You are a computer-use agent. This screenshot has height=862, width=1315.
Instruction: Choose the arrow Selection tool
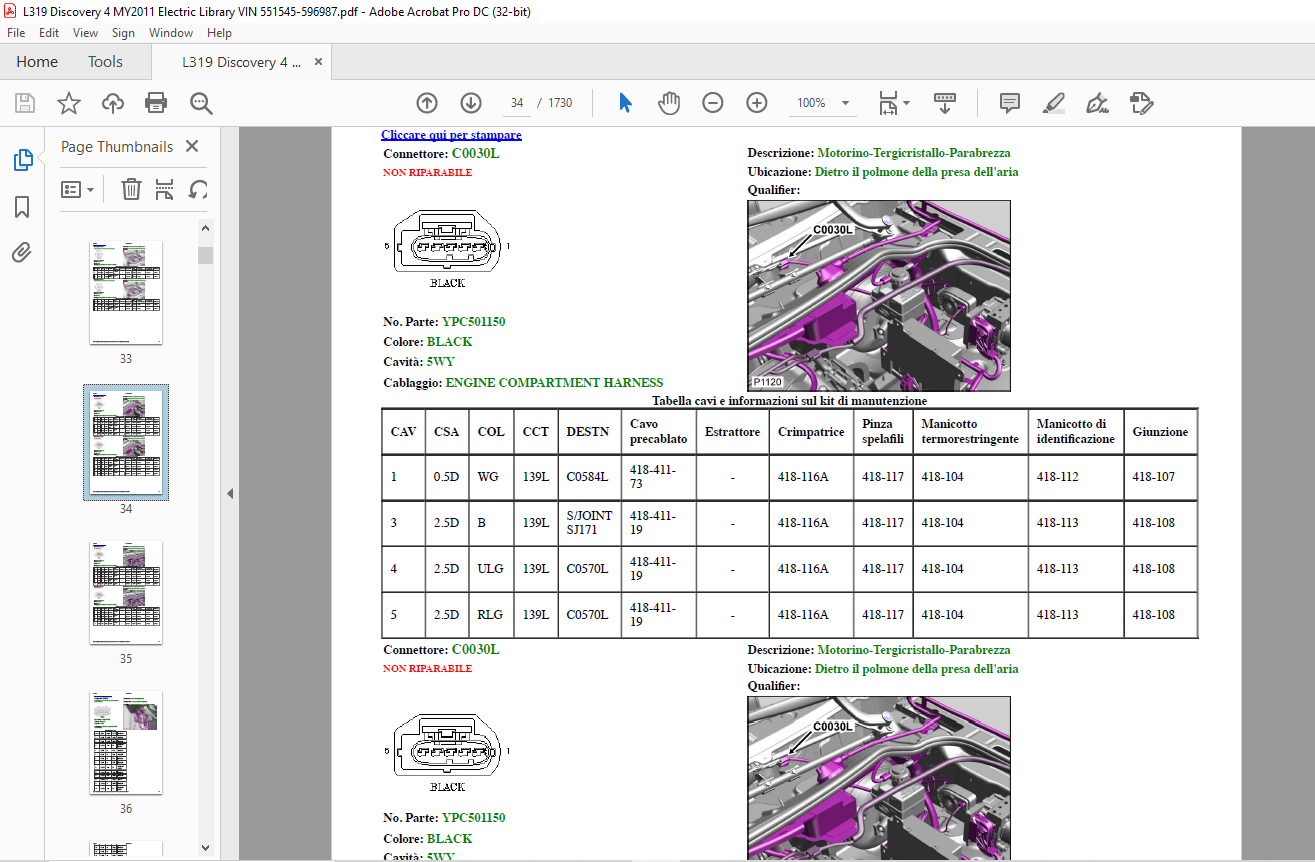[625, 103]
